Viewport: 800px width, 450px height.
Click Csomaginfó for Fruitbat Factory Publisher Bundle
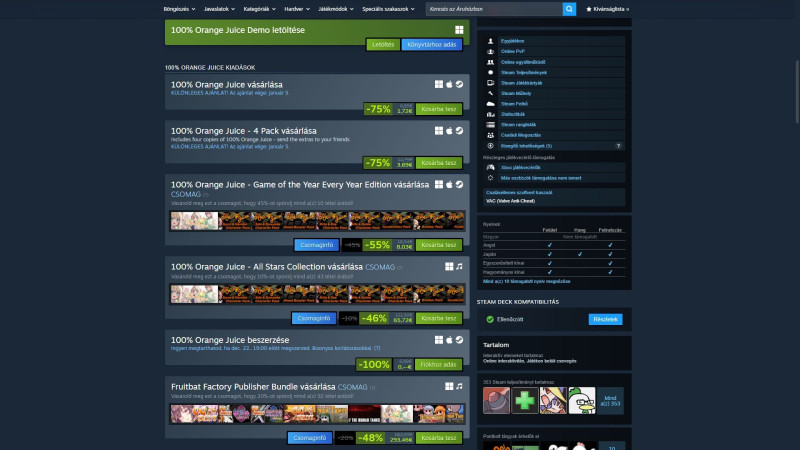tap(310, 438)
